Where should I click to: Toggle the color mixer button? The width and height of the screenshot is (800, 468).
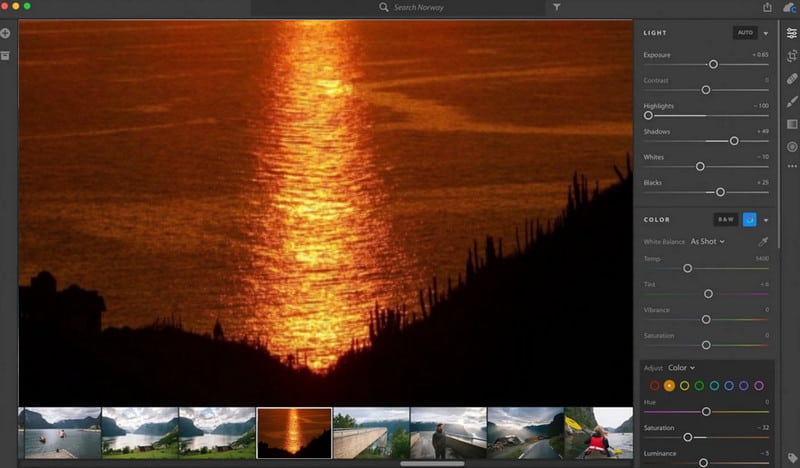tap(749, 219)
